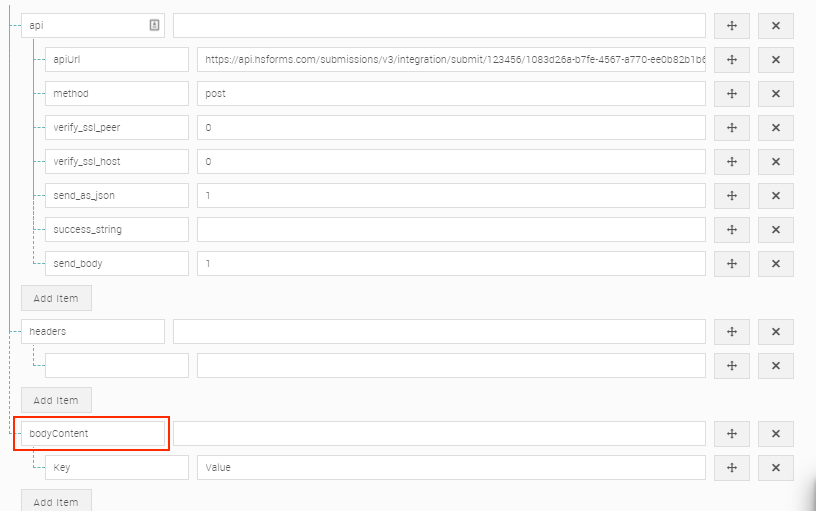Click the move icon on the verify_ssl_peer row
Image resolution: width=816 pixels, height=511 pixels.
731,128
